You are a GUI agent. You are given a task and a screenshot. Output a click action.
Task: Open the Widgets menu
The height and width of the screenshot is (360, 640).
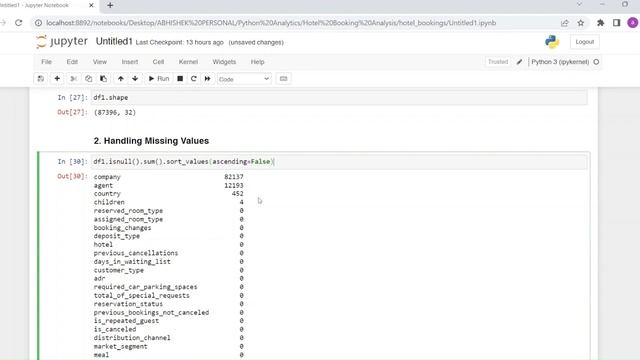click(x=224, y=62)
